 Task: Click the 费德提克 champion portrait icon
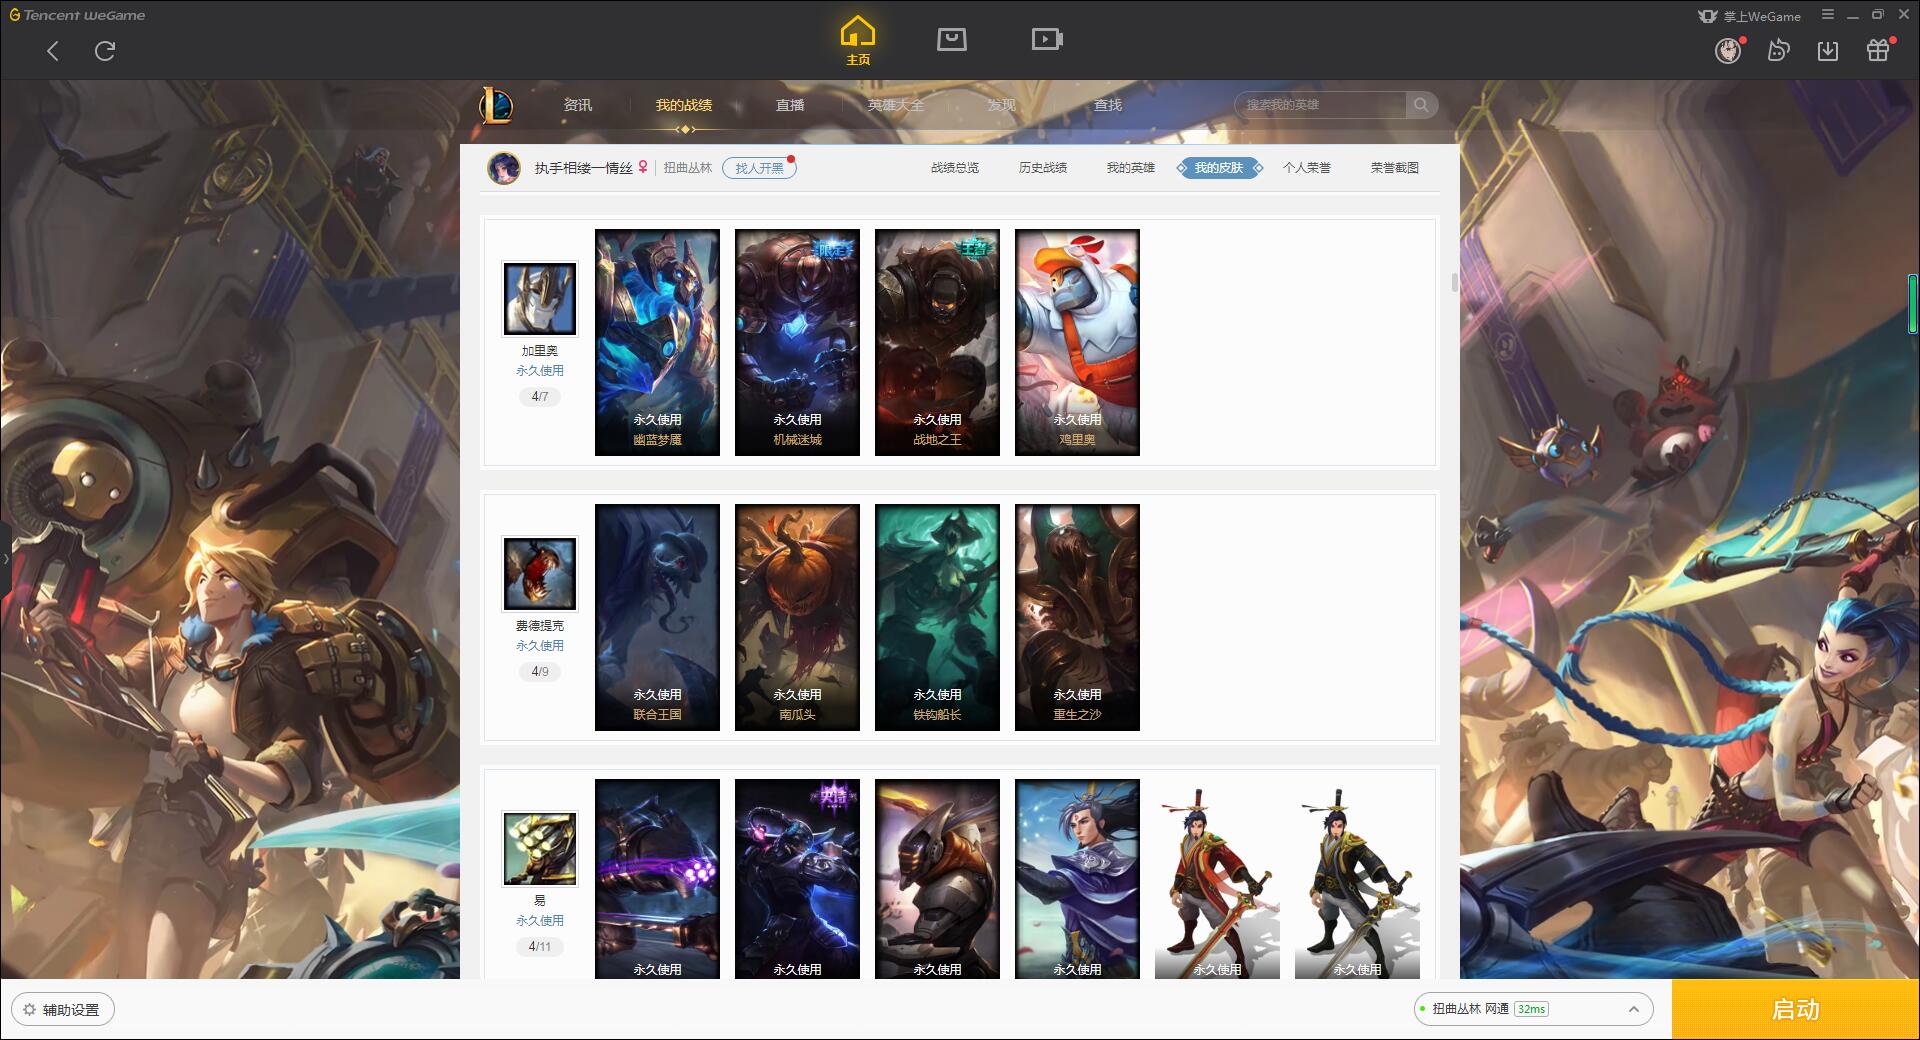pyautogui.click(x=540, y=574)
